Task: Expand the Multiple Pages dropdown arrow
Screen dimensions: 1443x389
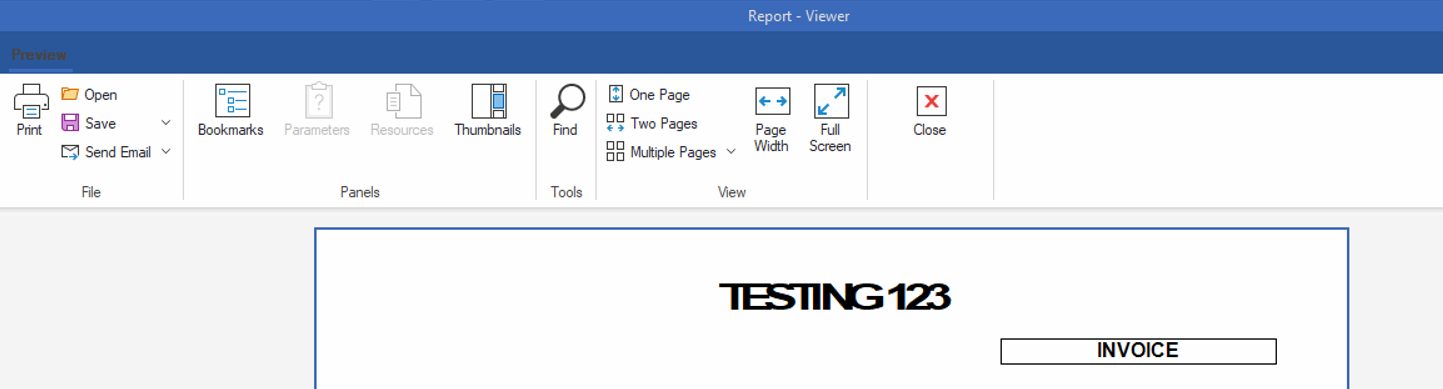Action: click(731, 152)
